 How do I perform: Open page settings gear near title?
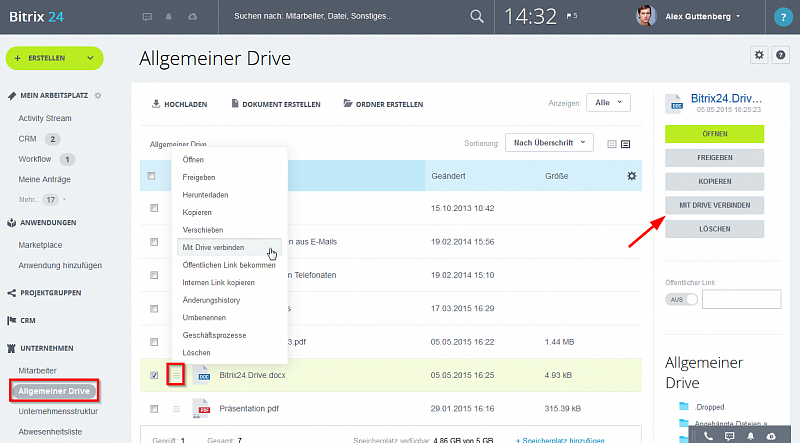click(759, 55)
